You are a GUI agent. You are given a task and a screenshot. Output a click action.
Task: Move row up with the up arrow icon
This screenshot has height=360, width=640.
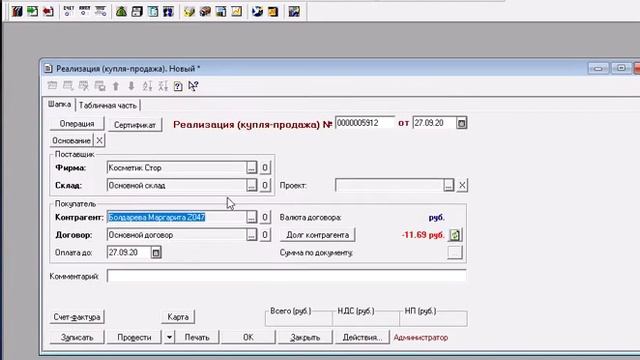point(116,86)
